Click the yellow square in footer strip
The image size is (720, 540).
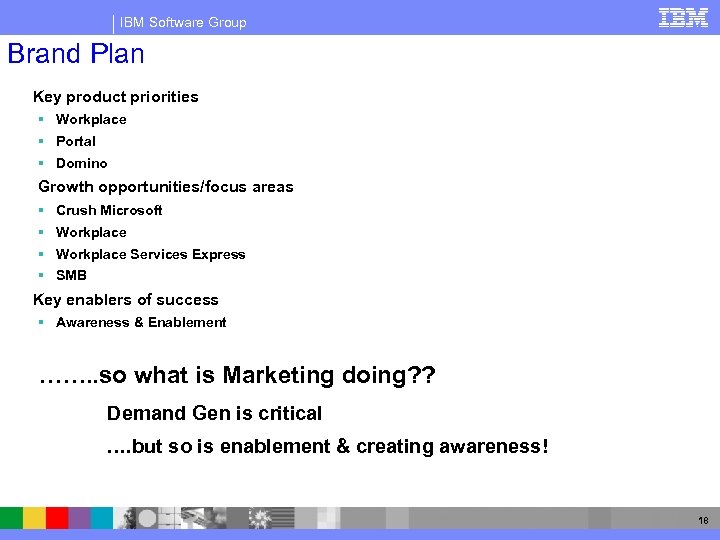pyautogui.click(x=34, y=518)
